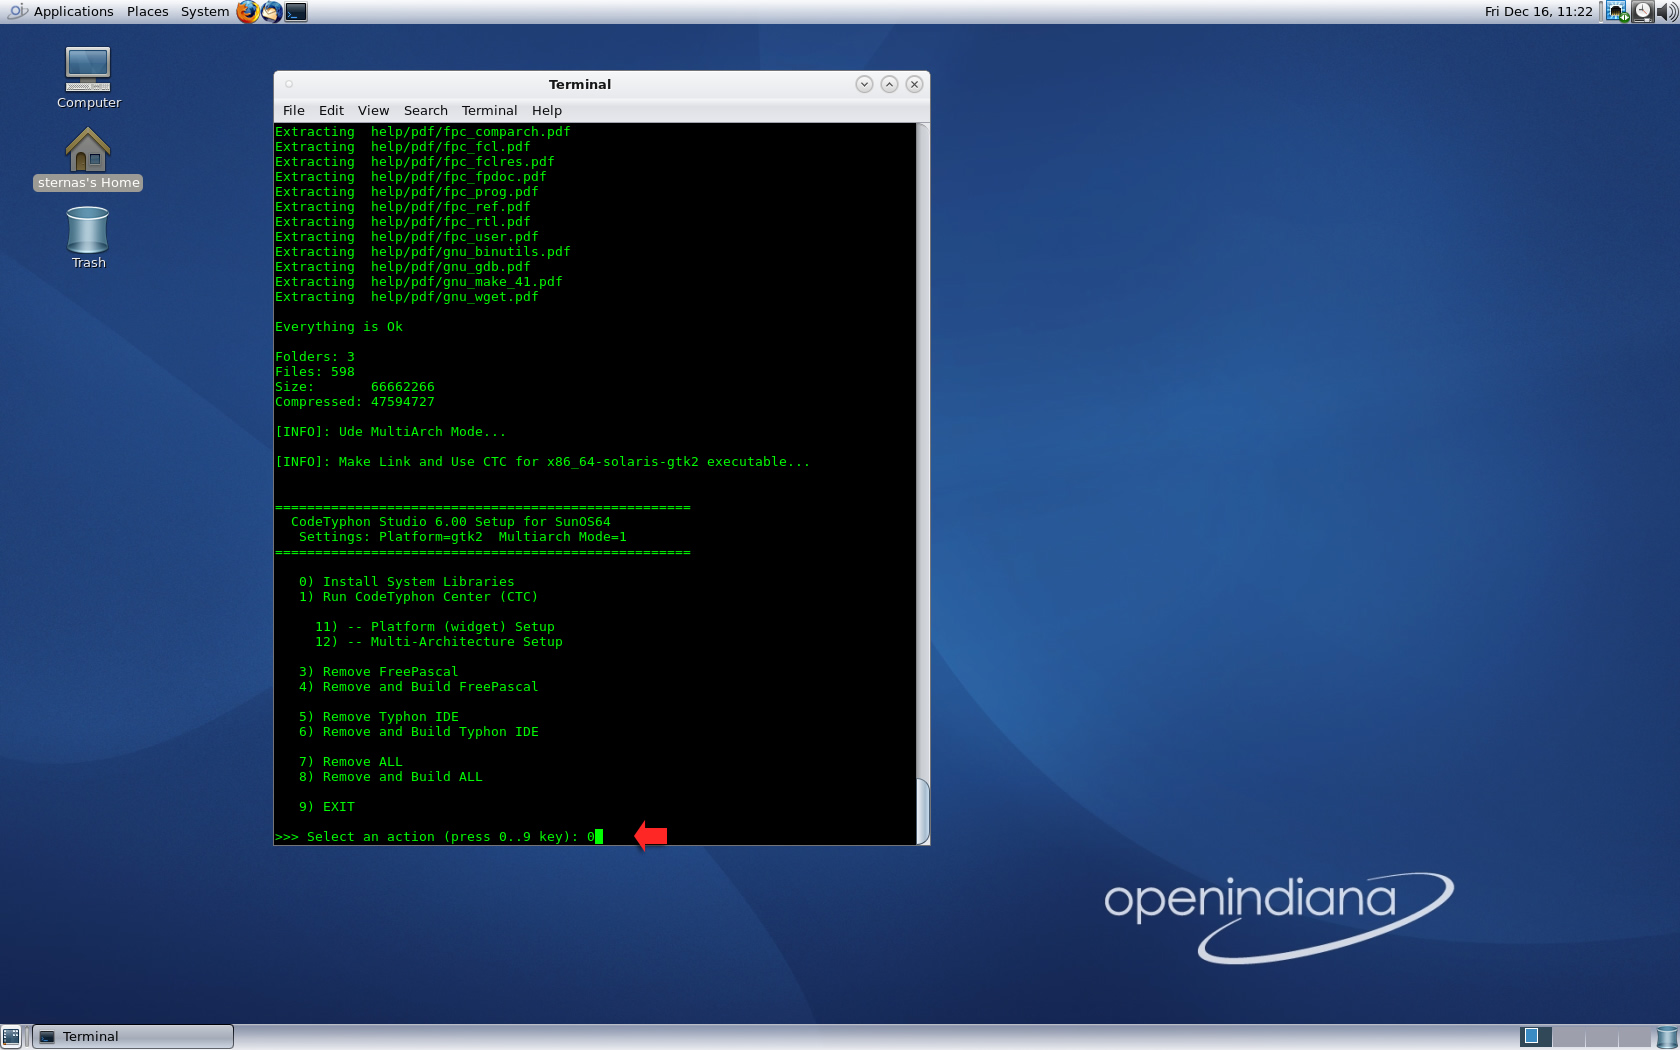Viewport: 1680px width, 1050px height.
Task: Open the Terminal Search menu
Action: tap(426, 110)
